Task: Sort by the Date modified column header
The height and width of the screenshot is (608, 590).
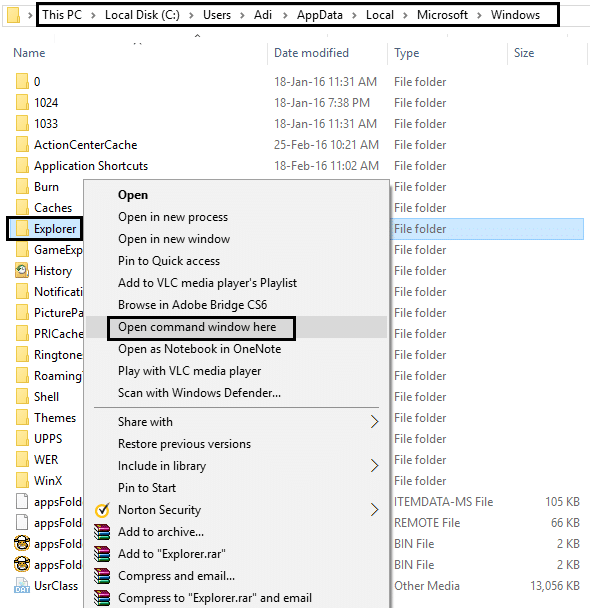Action: click(311, 53)
